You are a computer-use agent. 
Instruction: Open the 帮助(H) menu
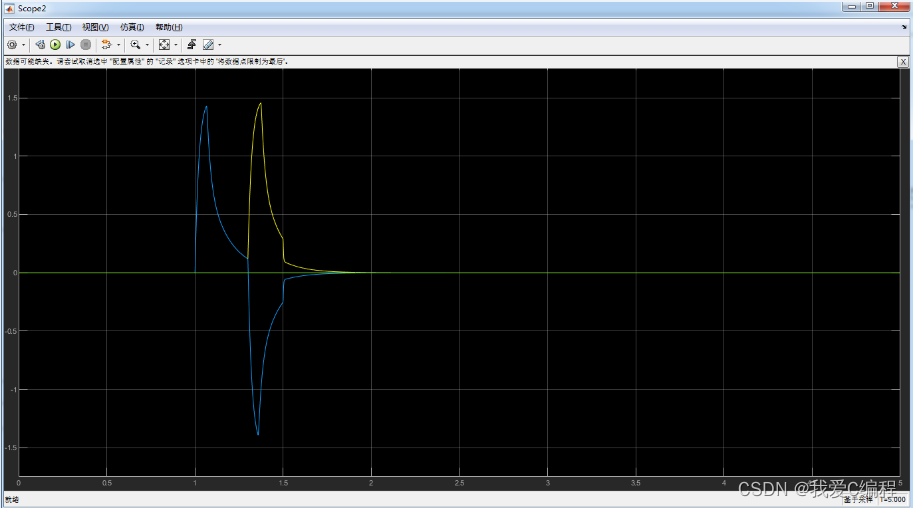click(169, 27)
